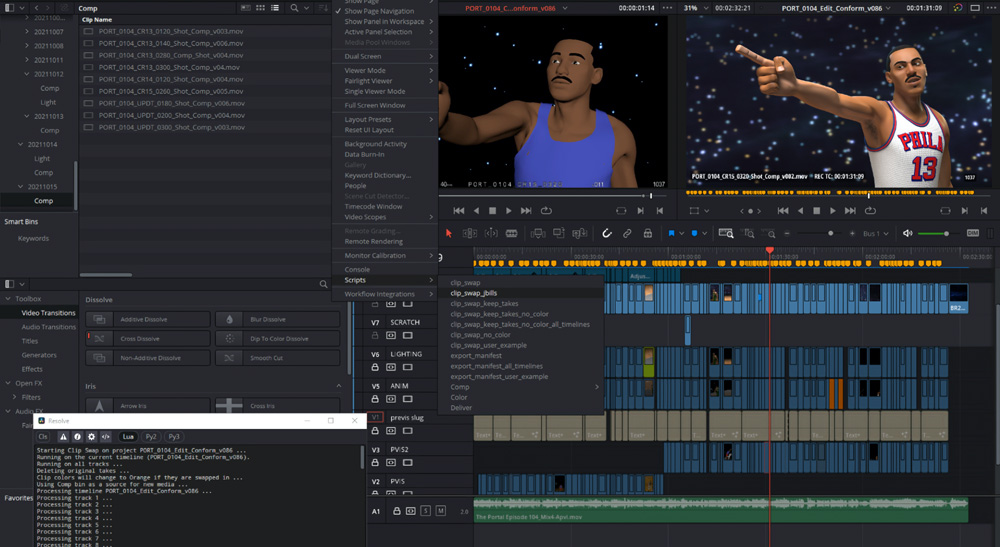Choose the Blur Dissolve transition
The image size is (1000, 547).
(277, 319)
